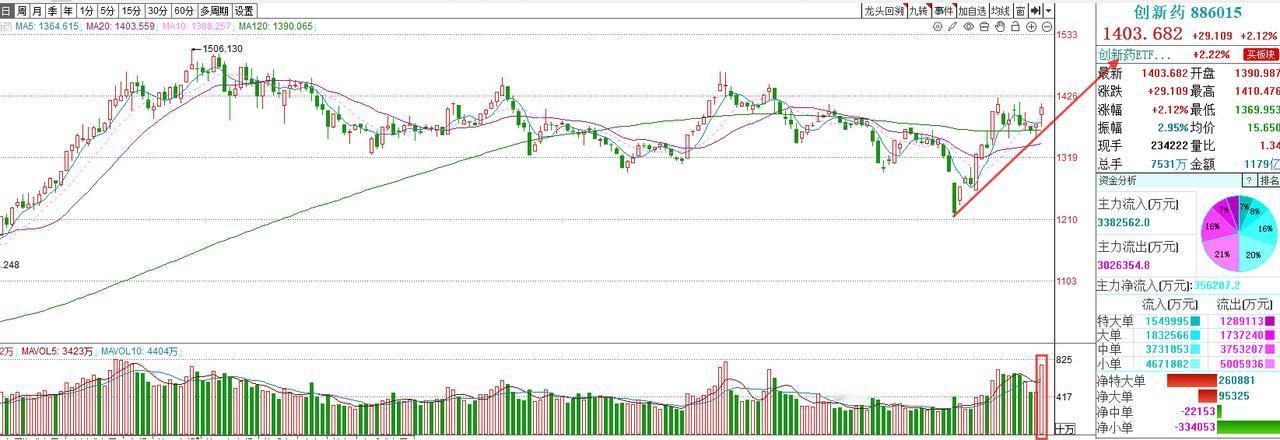Open the 创新药ETF link
This screenshot has width=1280, height=440.
pos(1135,55)
